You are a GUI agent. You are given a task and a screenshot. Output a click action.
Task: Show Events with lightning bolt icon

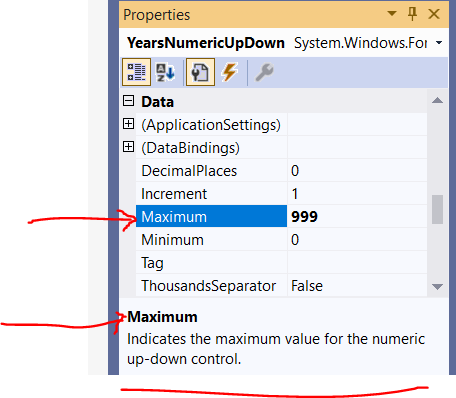pyautogui.click(x=230, y=72)
